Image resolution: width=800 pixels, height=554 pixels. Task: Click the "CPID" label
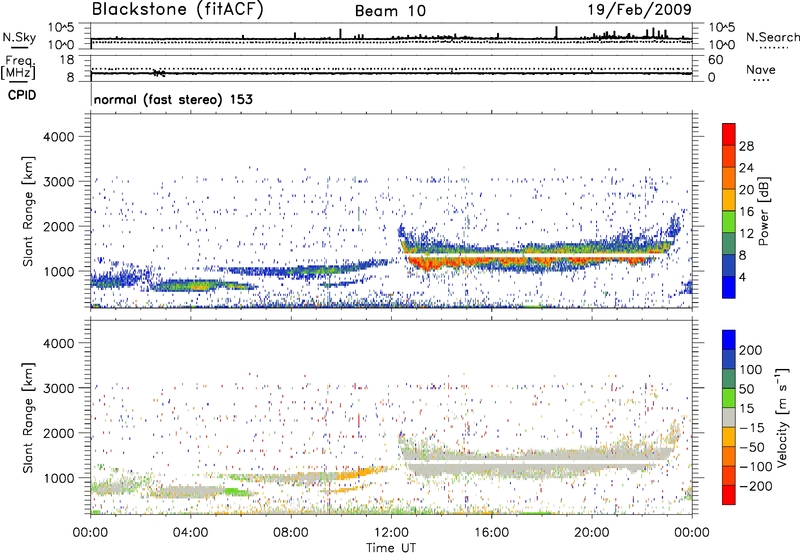tap(22, 95)
